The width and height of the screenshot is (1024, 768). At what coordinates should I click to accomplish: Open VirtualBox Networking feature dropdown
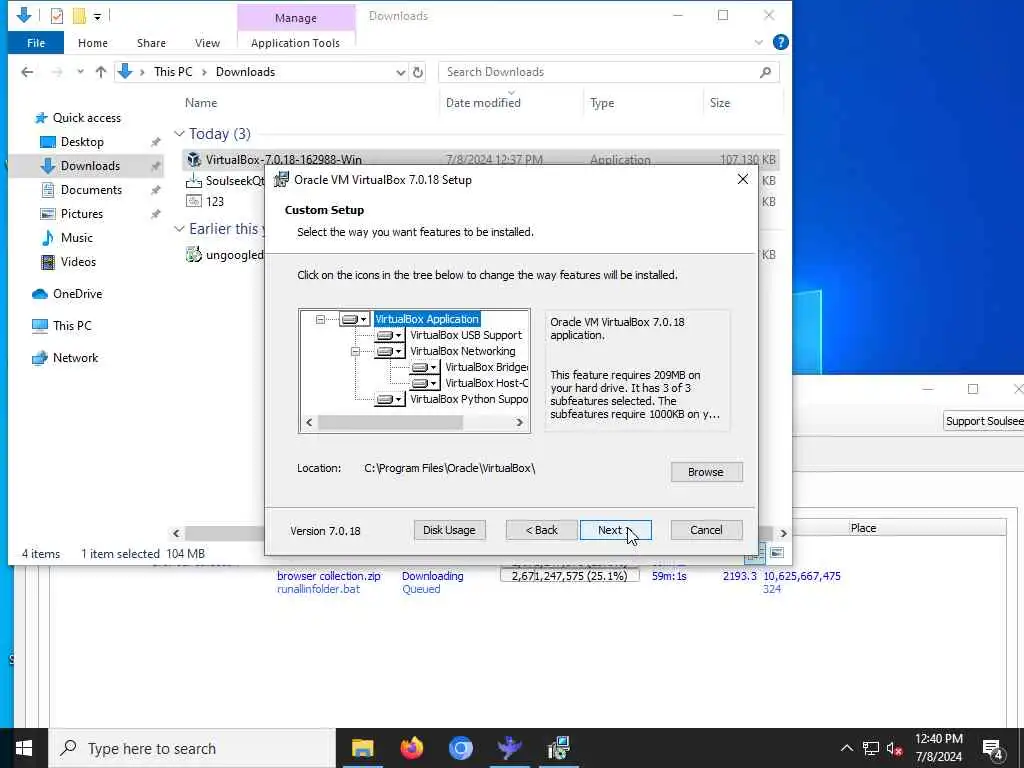390,351
